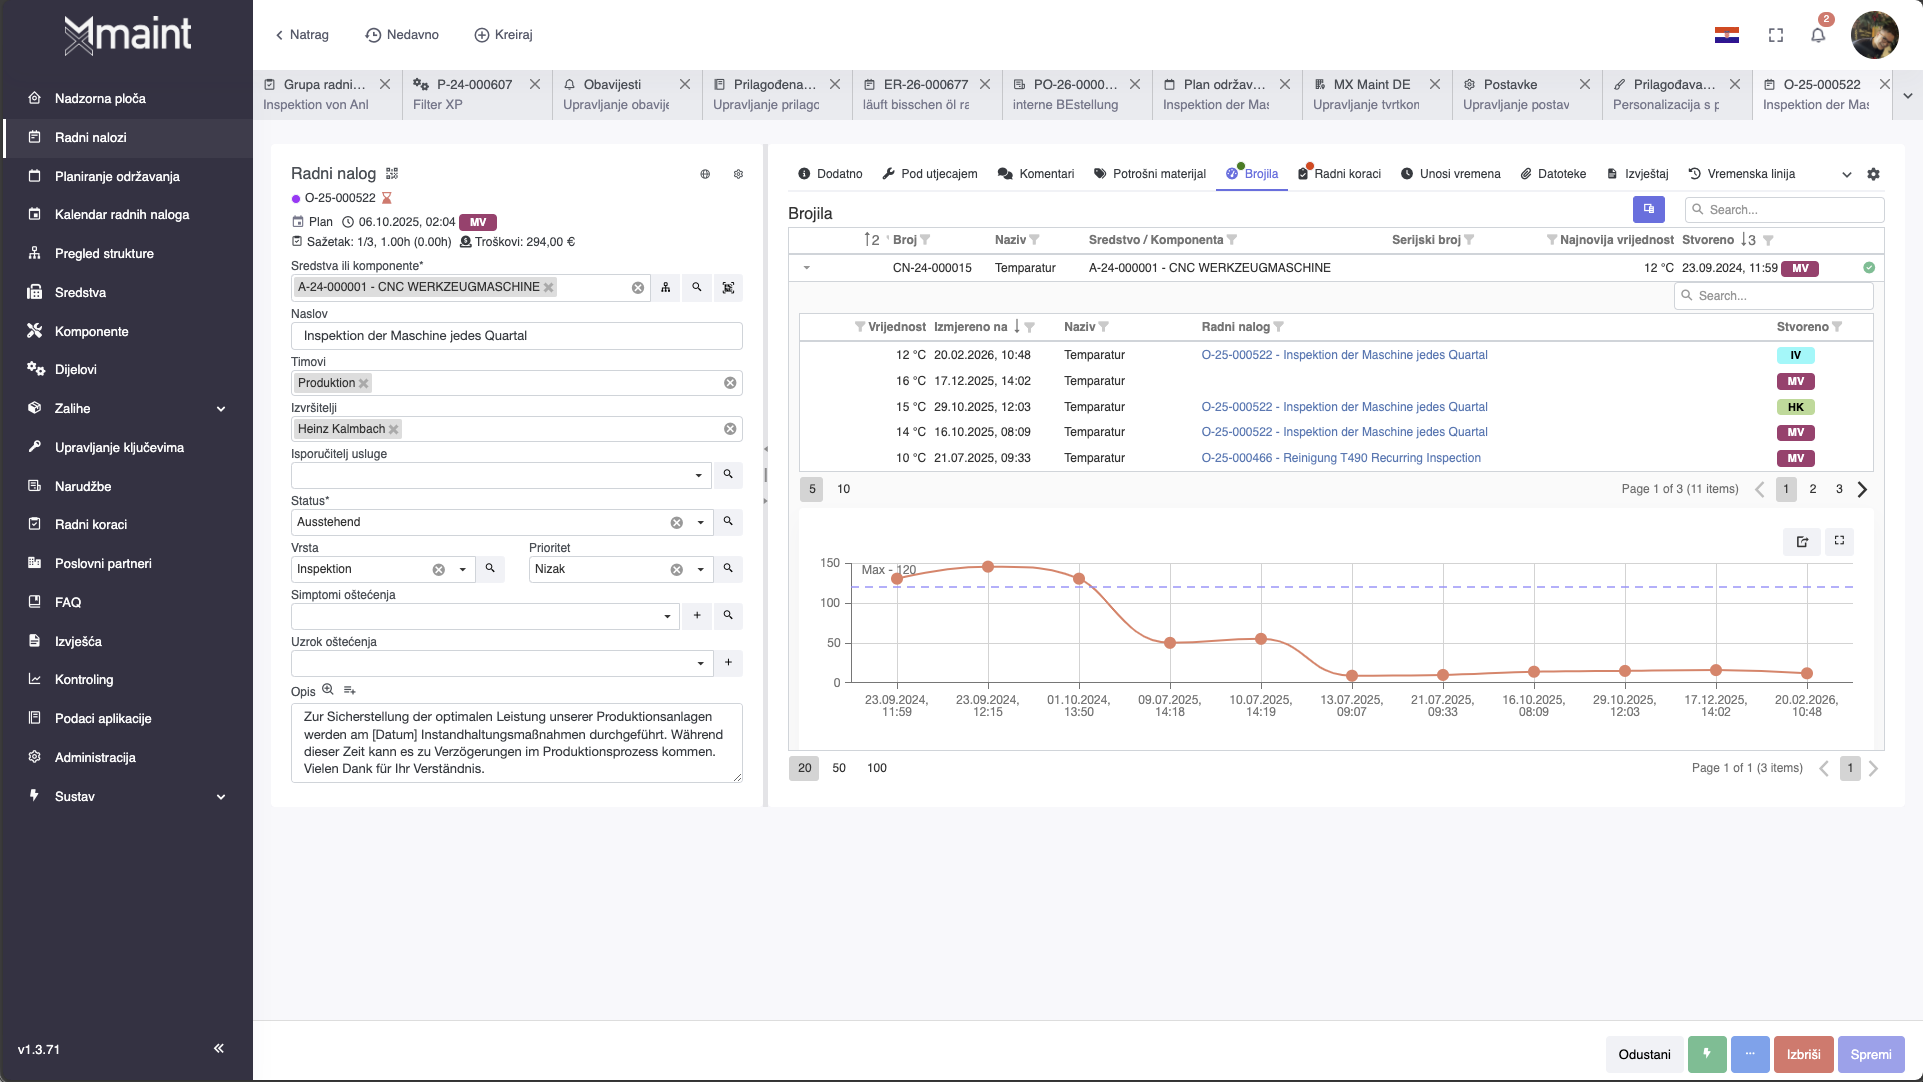This screenshot has width=1923, height=1082.
Task: Remove the Produktion team tag
Action: pyautogui.click(x=364, y=383)
